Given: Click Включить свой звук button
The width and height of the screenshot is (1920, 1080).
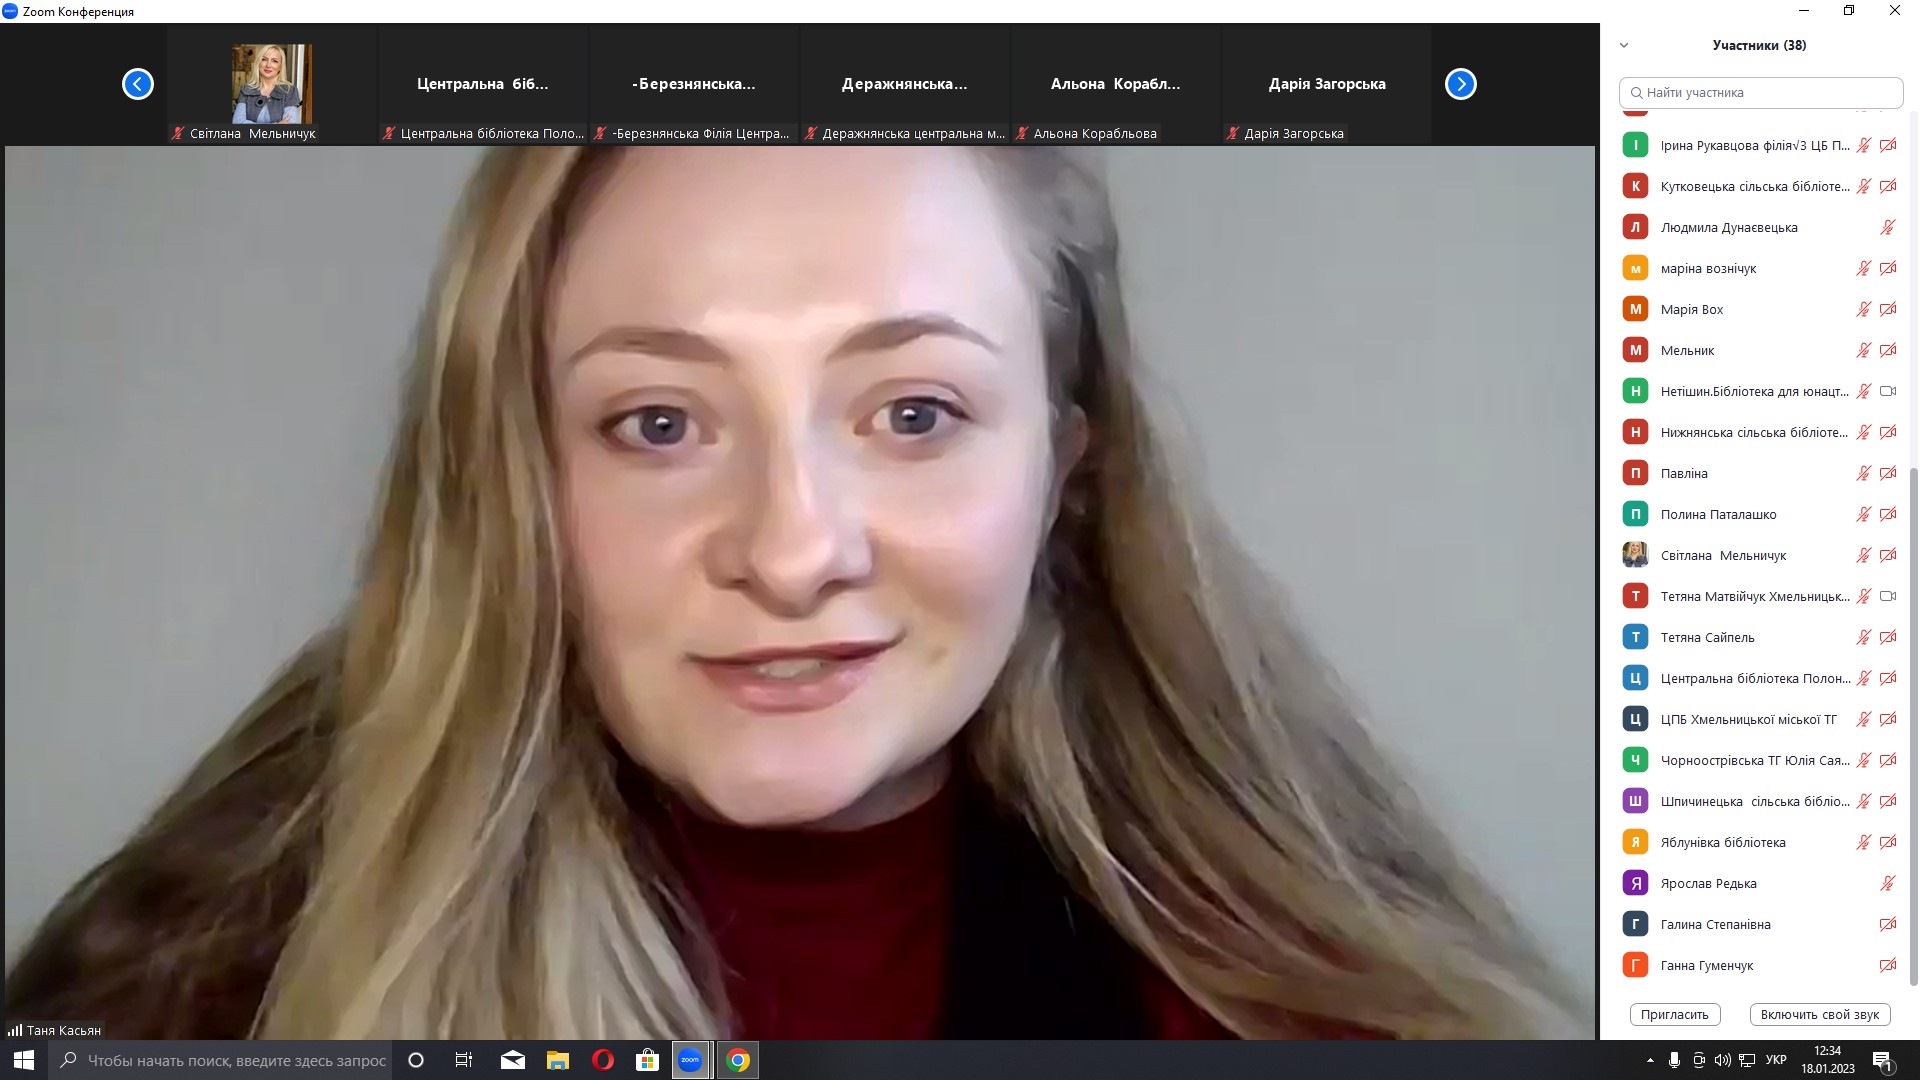Looking at the screenshot, I should pyautogui.click(x=1819, y=1014).
